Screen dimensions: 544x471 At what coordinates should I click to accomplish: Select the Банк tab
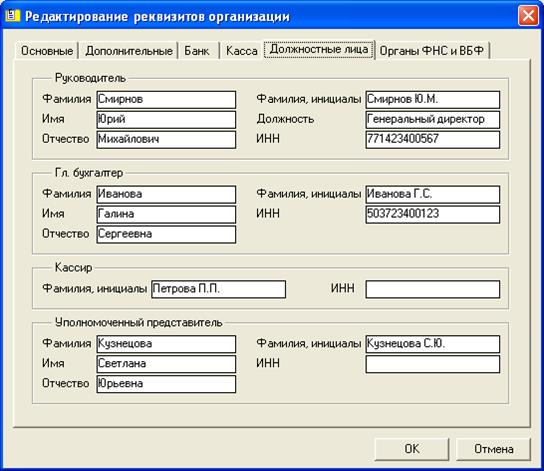(197, 51)
